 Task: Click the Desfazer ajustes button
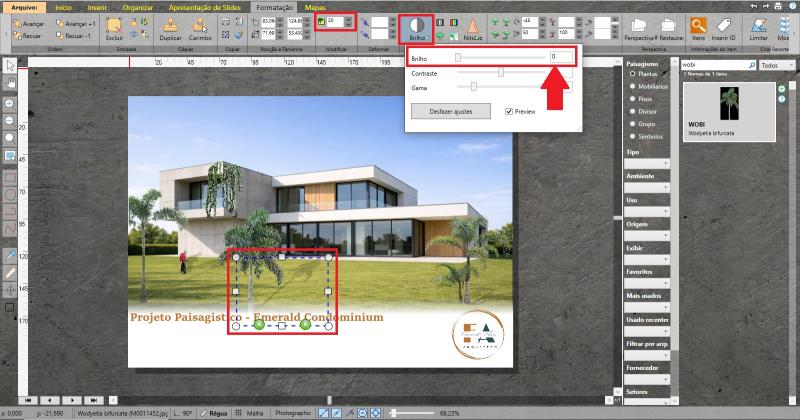point(451,111)
